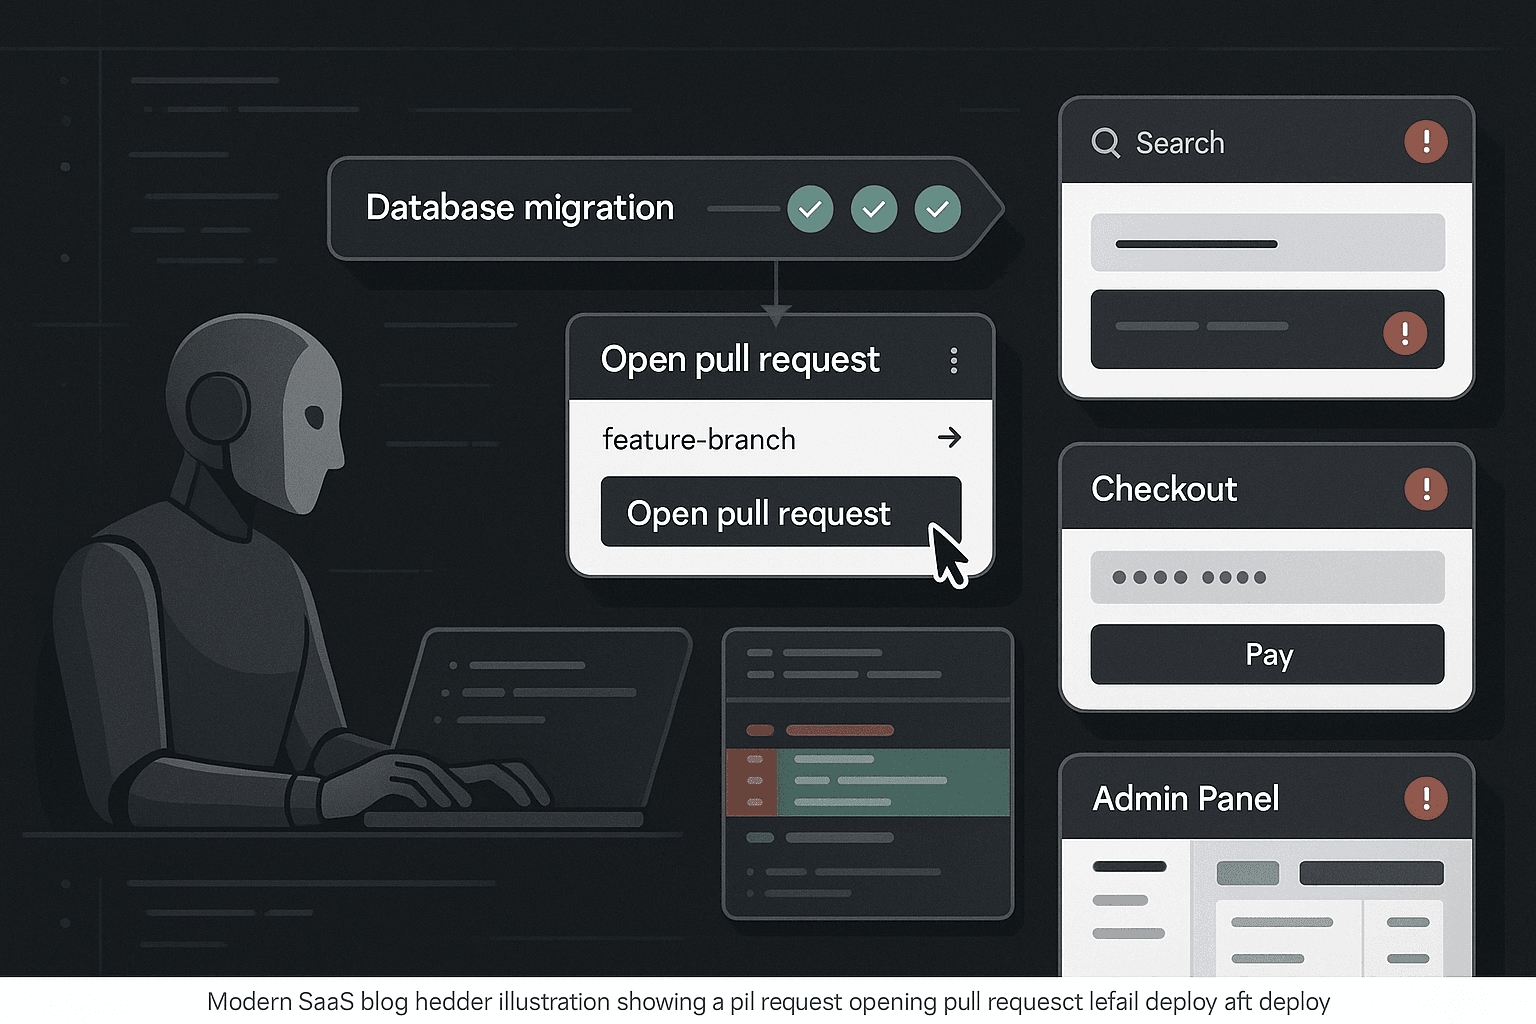Click the Pay button
The height and width of the screenshot is (1024, 1536).
pos(1268,654)
